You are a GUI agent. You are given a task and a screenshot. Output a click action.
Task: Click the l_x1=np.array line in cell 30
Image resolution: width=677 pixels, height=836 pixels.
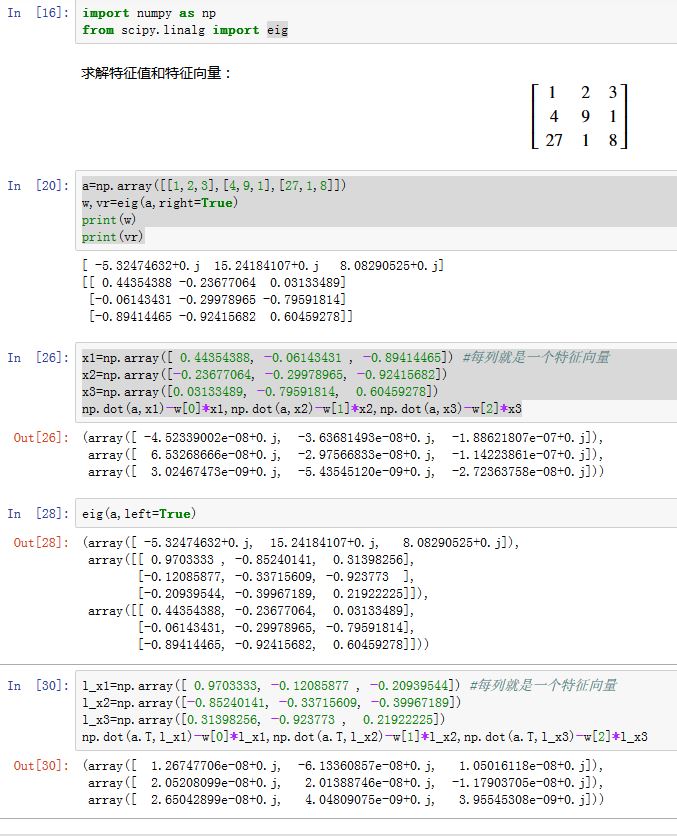point(270,685)
